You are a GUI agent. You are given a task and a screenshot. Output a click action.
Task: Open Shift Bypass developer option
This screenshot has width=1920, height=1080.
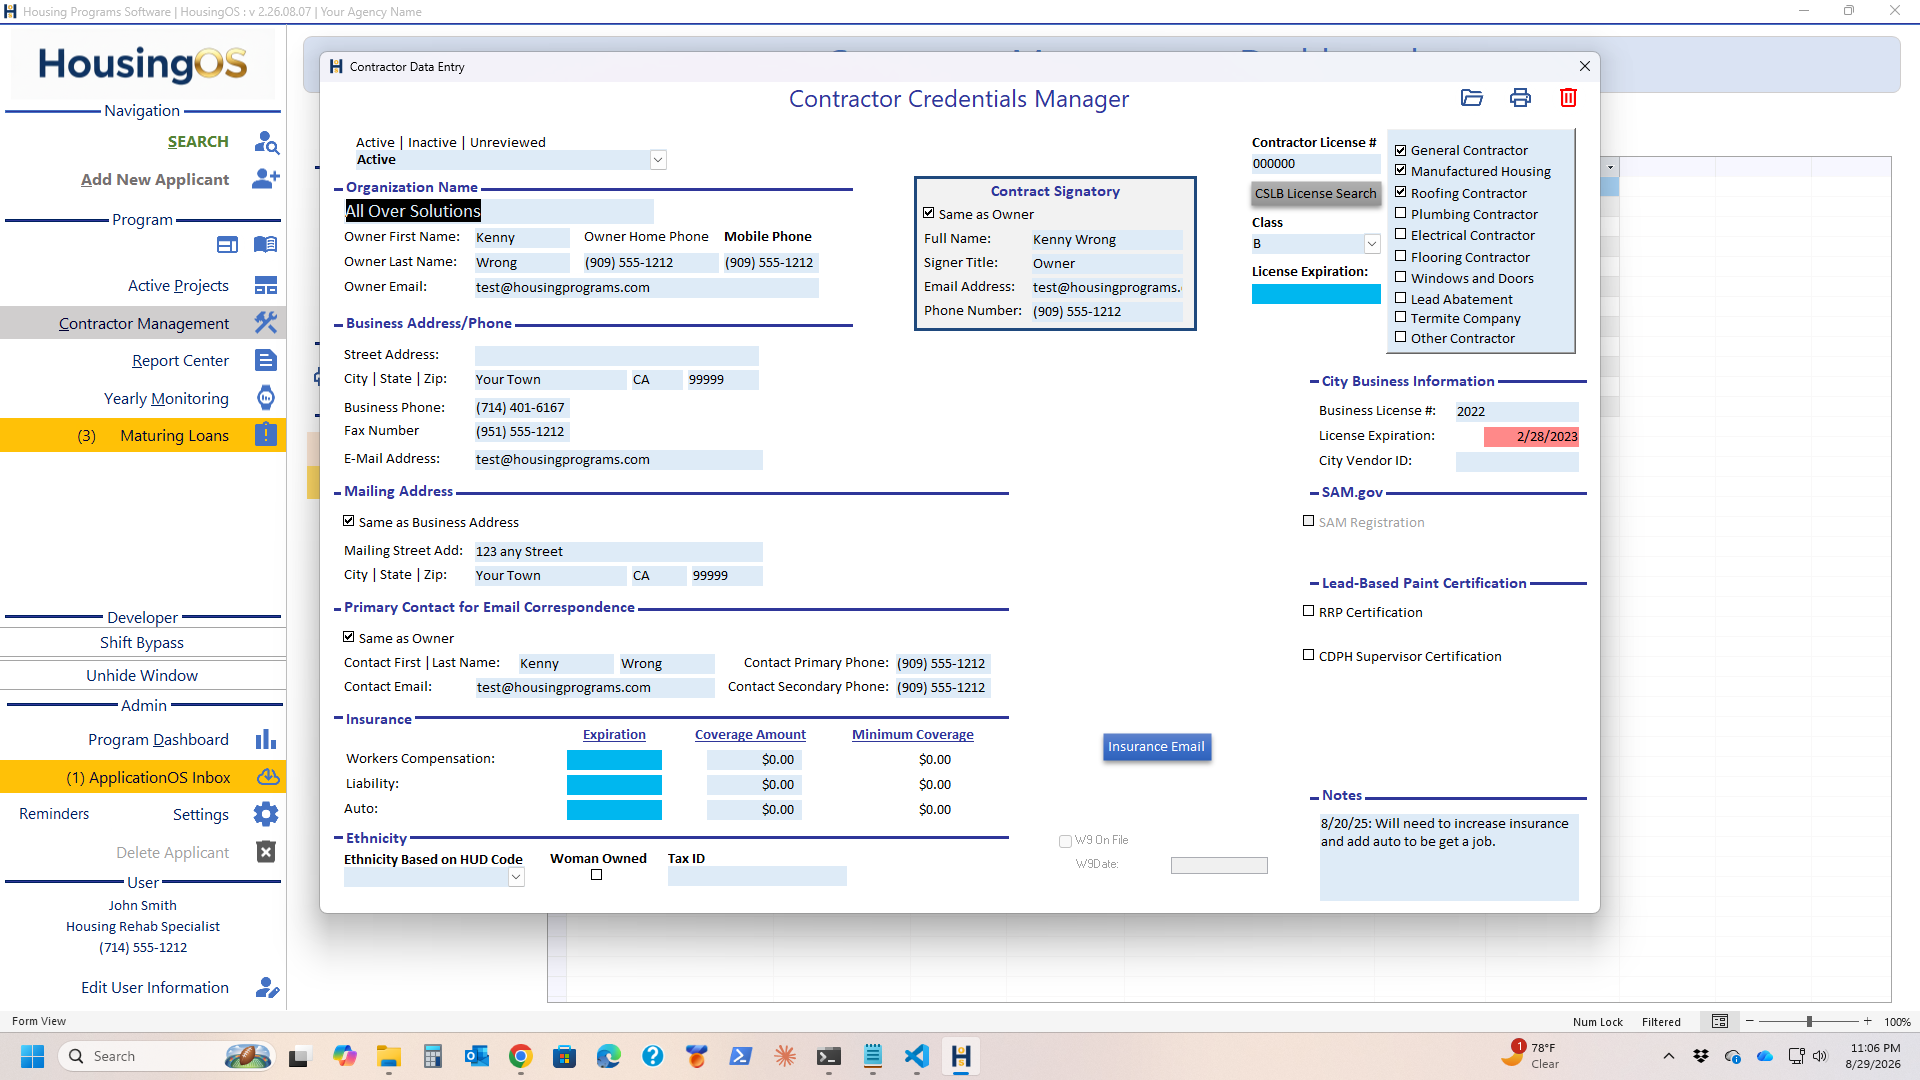pos(142,643)
